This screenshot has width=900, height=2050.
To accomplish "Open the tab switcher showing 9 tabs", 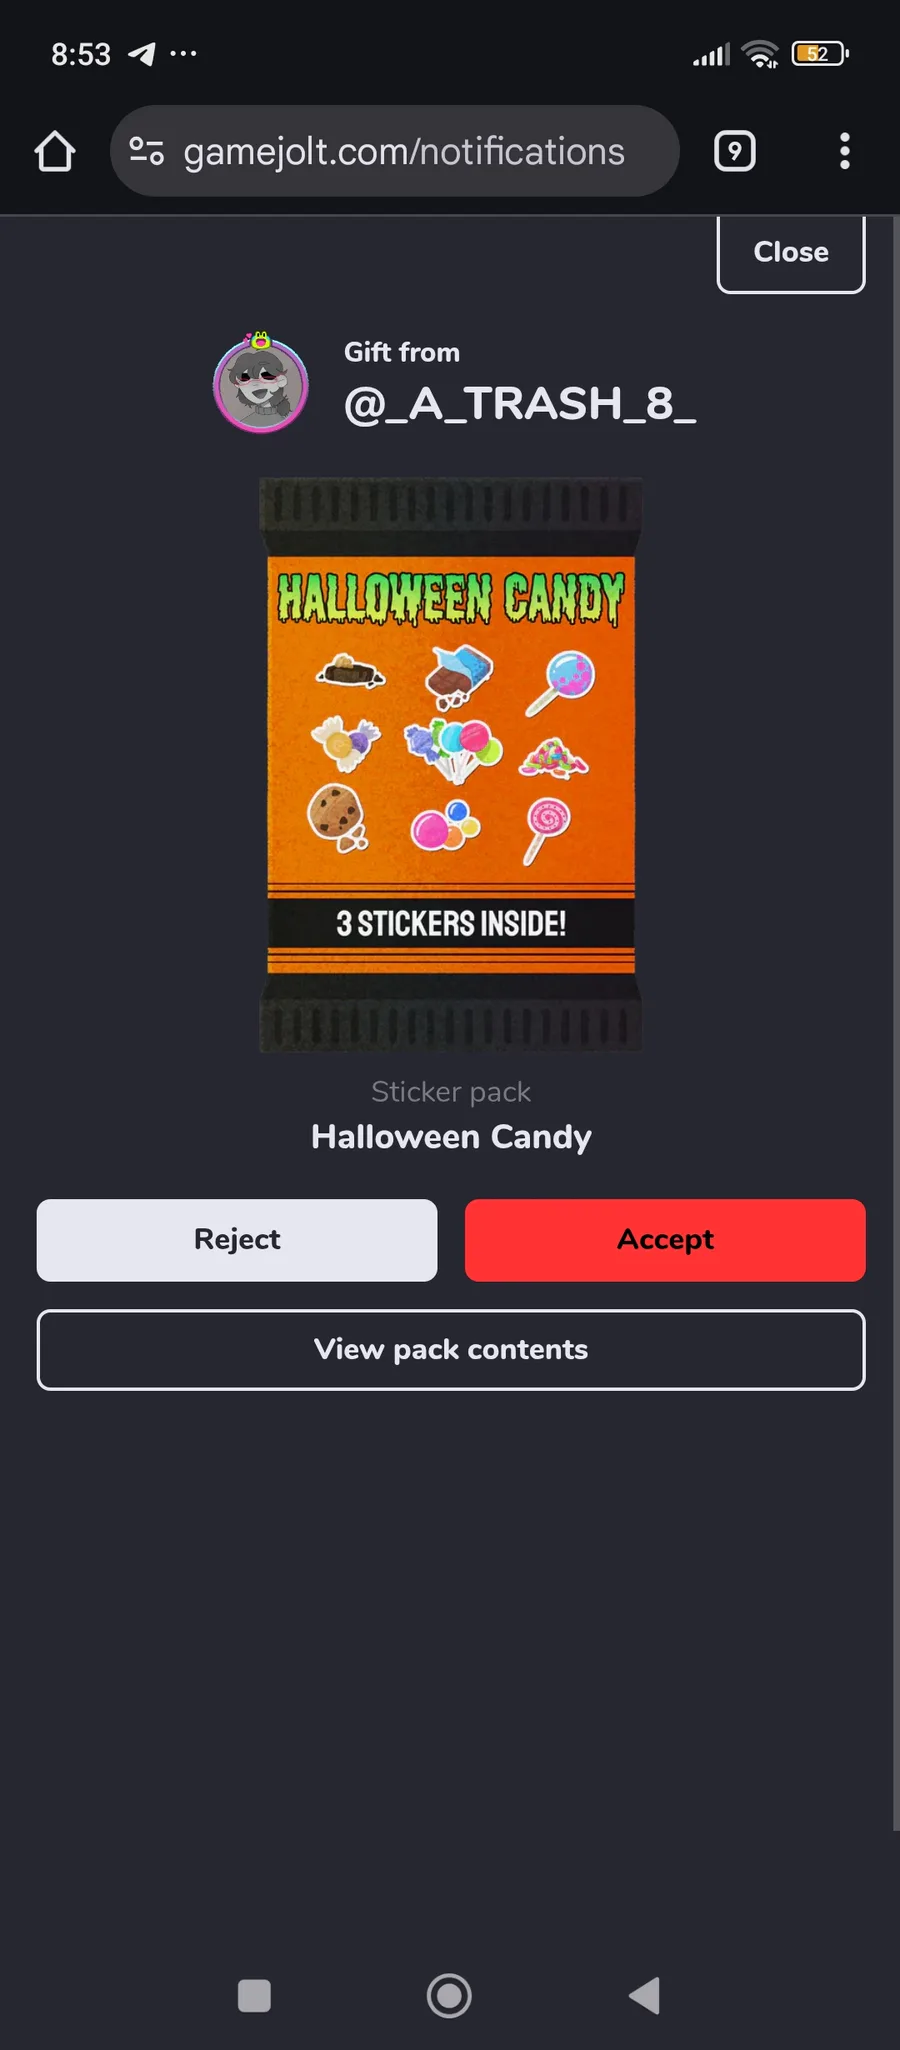I will click(735, 151).
